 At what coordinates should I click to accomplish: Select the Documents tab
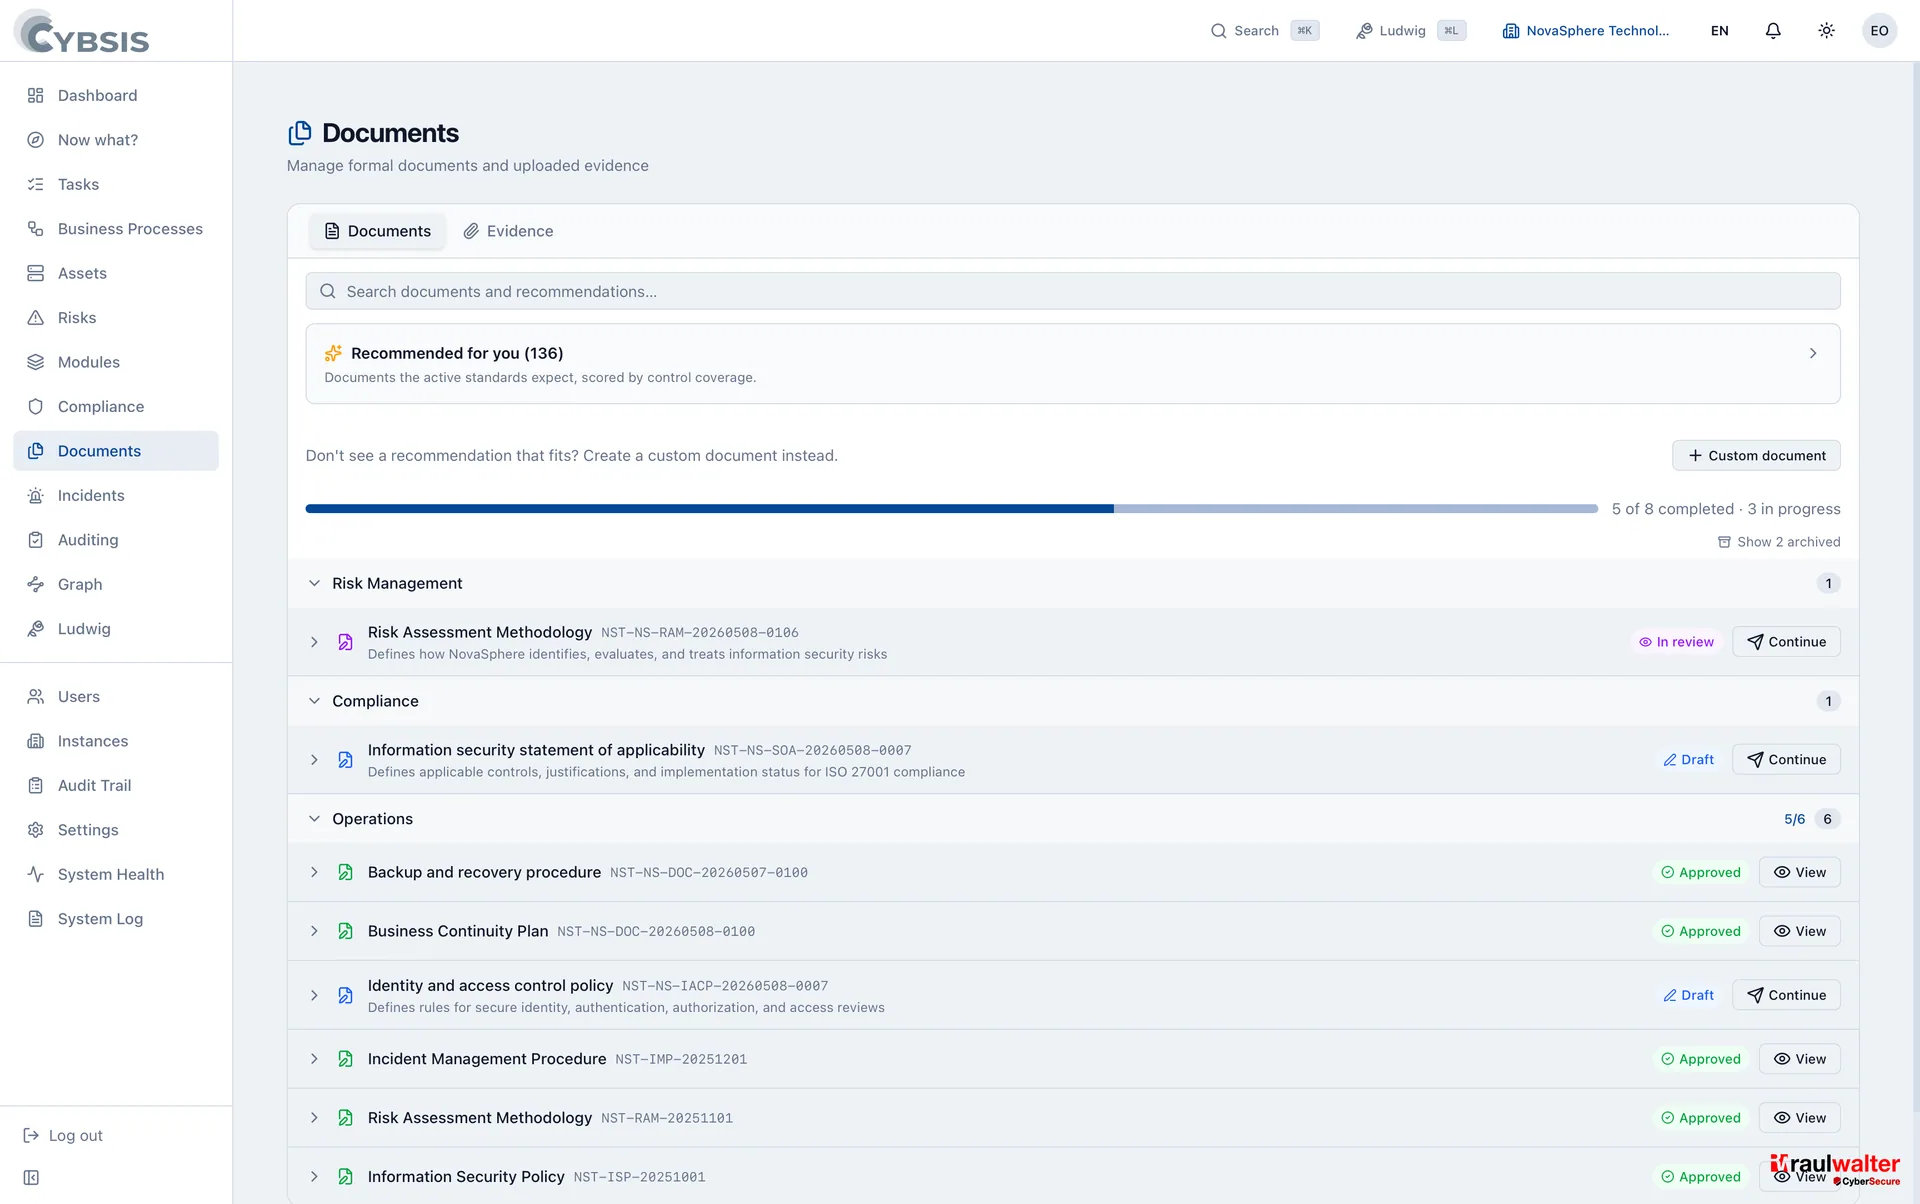tap(377, 231)
